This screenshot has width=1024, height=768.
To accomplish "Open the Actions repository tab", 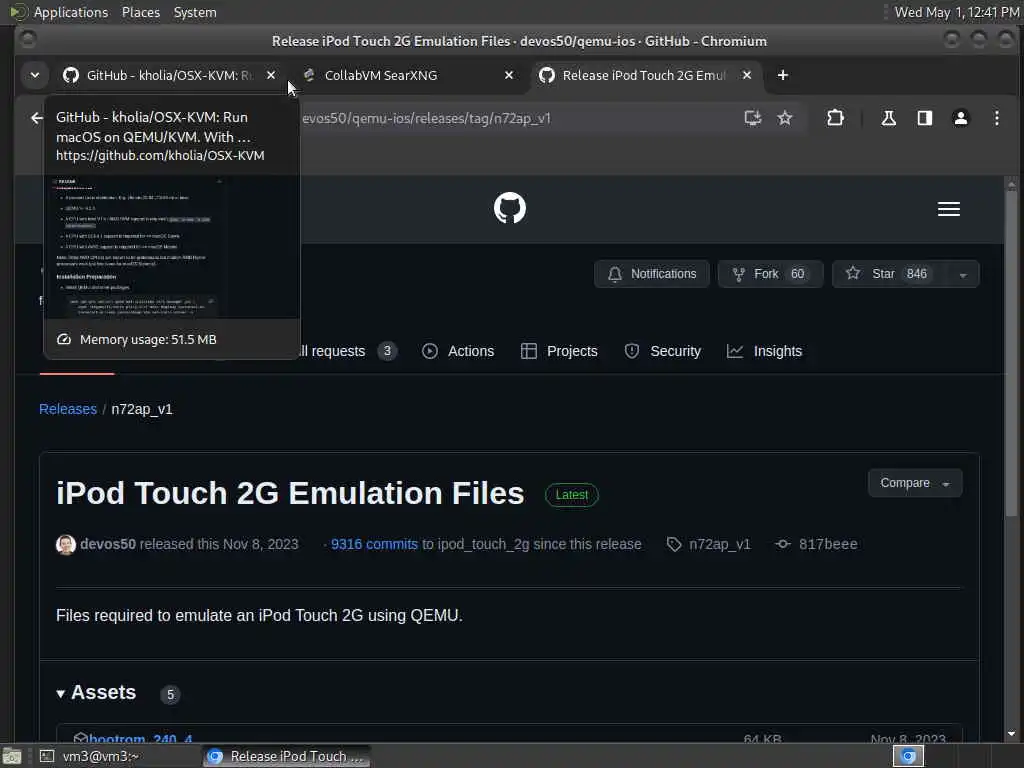I will 458,351.
